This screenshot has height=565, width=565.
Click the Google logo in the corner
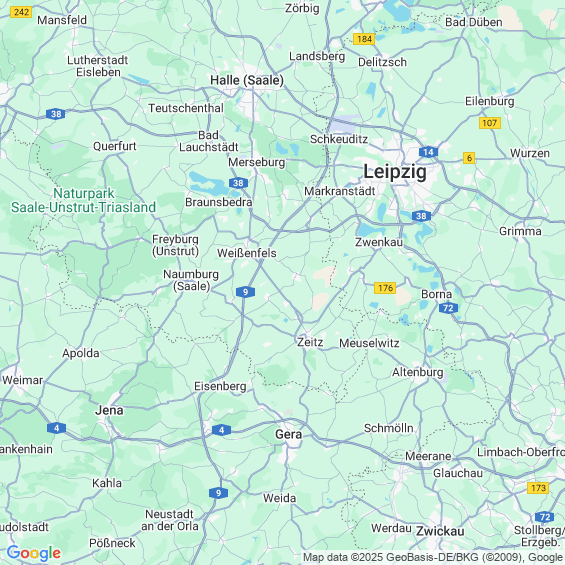coord(34,553)
